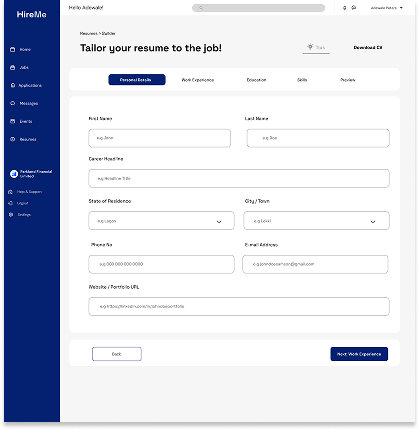Click the Download CV link
This screenshot has height=430, width=419.
(368, 48)
